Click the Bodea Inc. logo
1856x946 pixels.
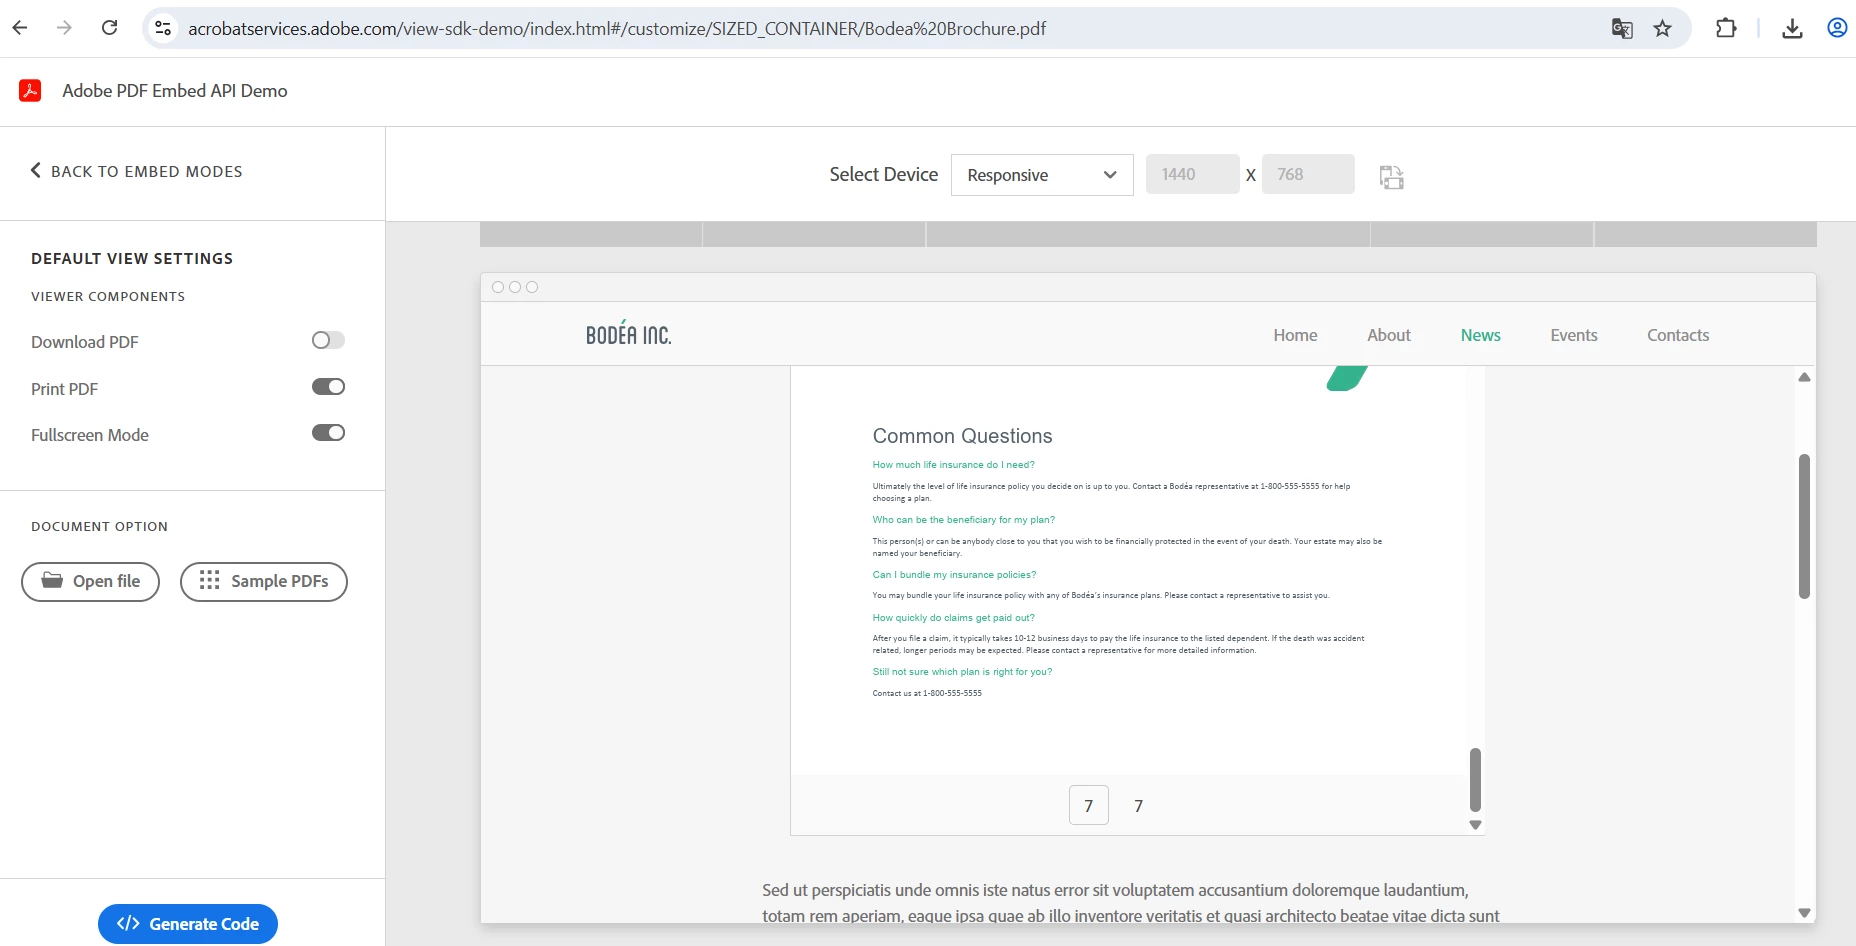(x=628, y=334)
